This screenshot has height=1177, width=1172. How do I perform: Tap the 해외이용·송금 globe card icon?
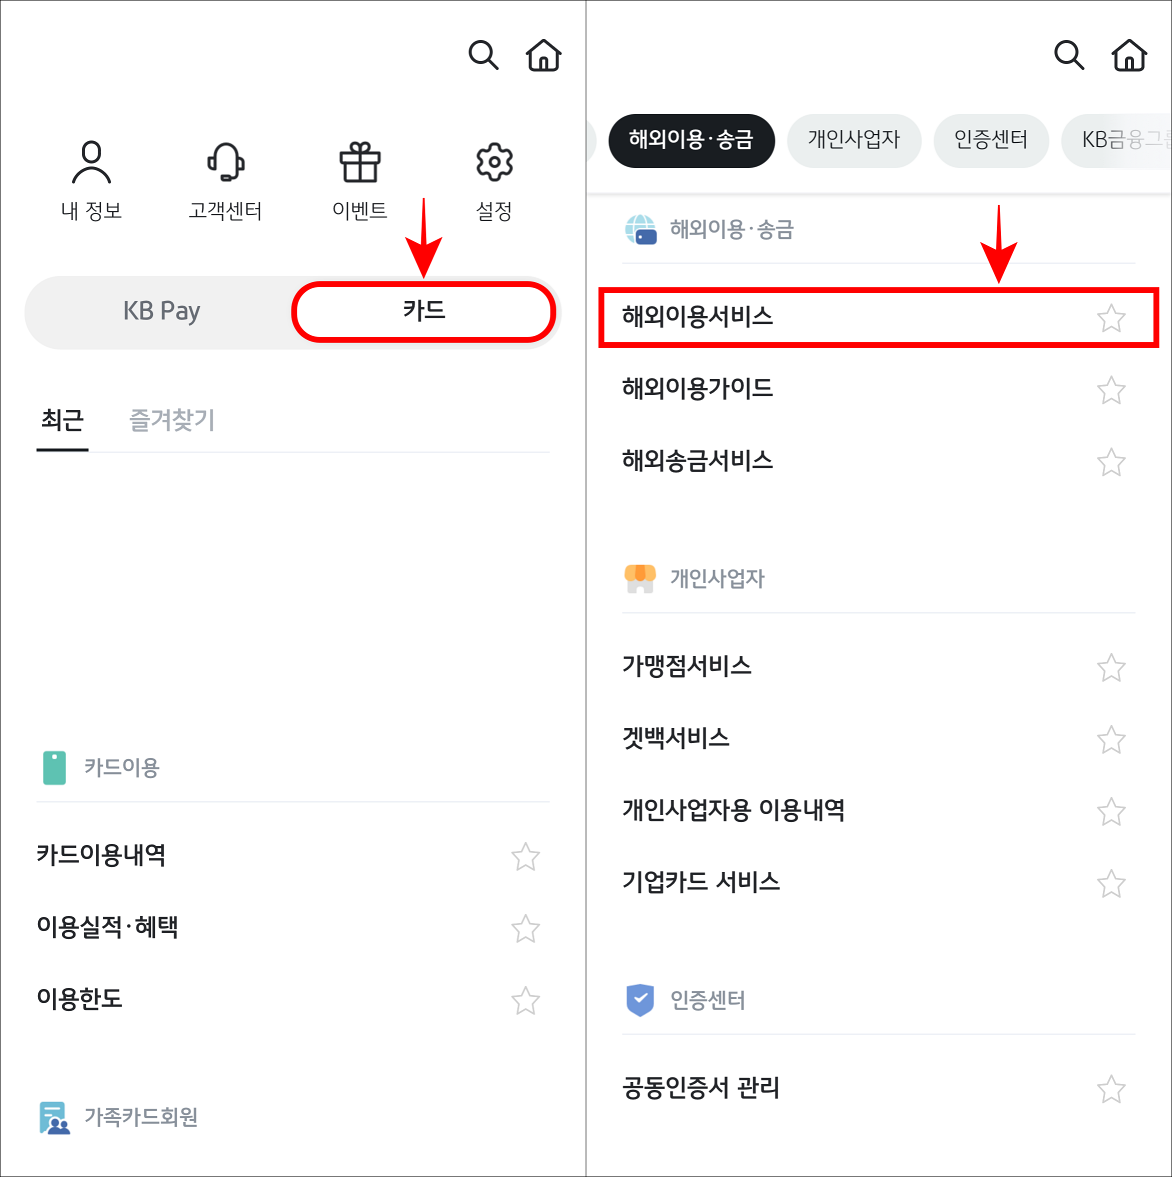[640, 230]
